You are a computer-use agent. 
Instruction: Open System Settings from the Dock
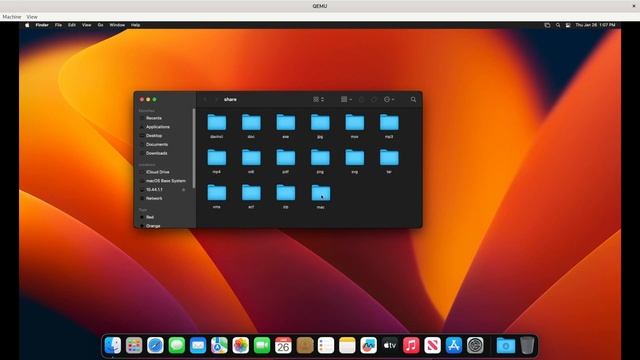[475, 345]
